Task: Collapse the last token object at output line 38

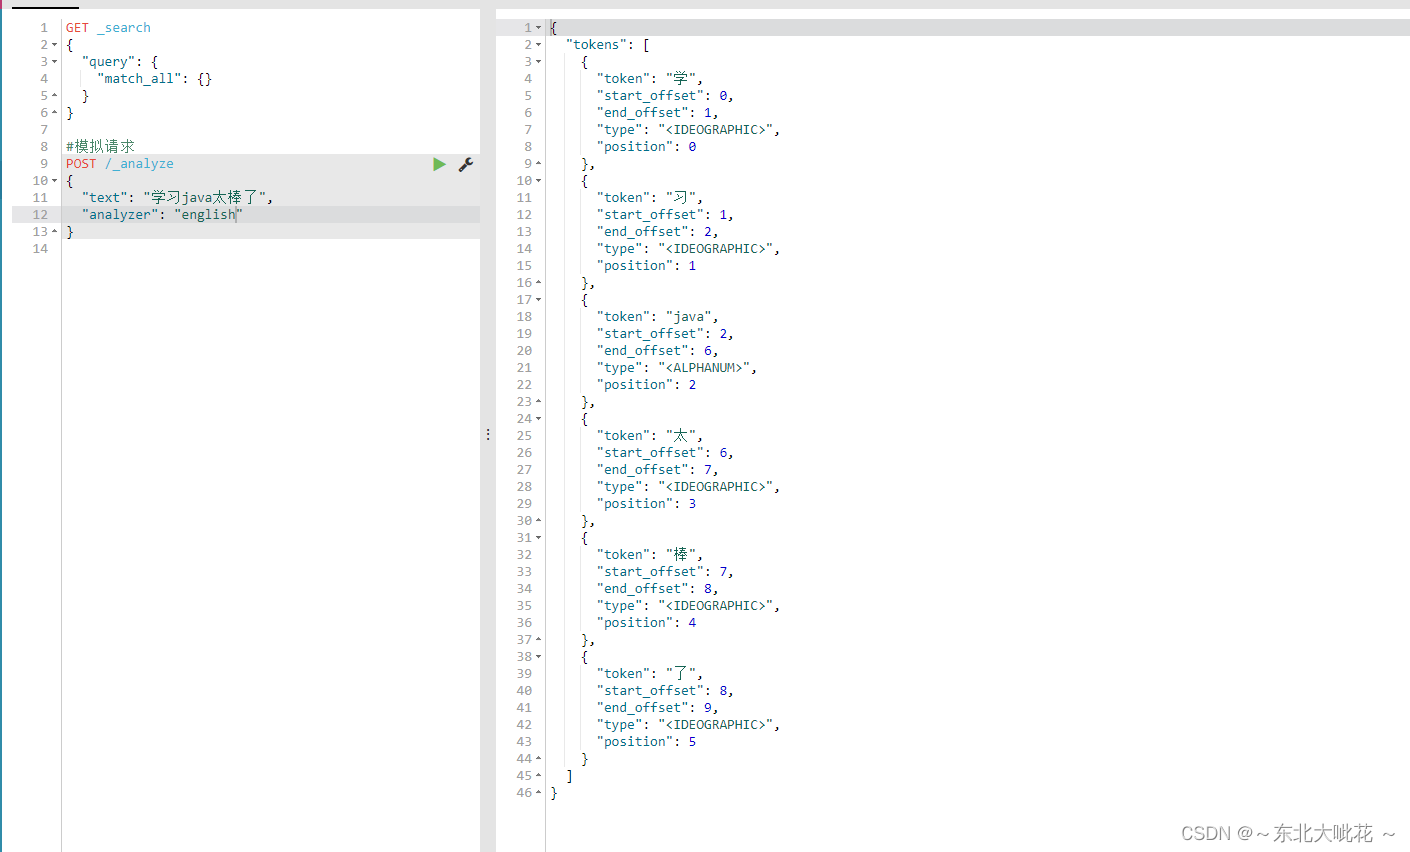Action: coord(538,657)
